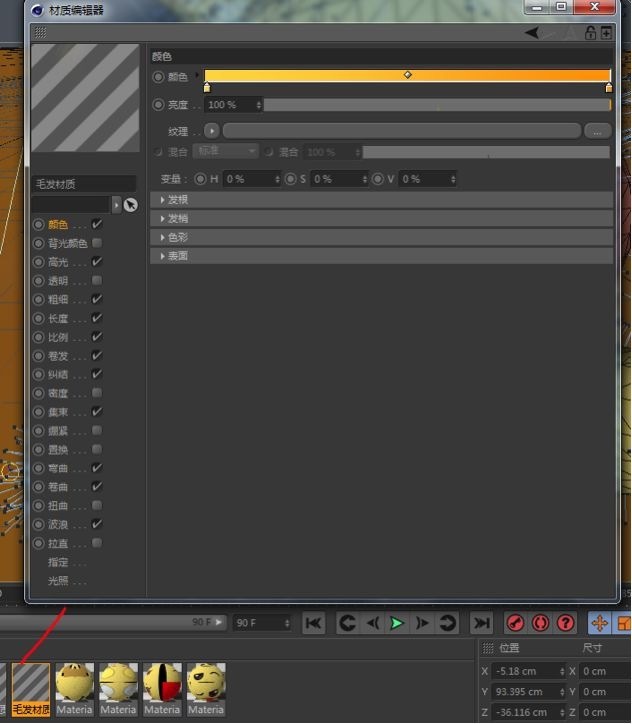Click the record active objects button
Viewport: 632px width, 724px height.
coord(516,623)
